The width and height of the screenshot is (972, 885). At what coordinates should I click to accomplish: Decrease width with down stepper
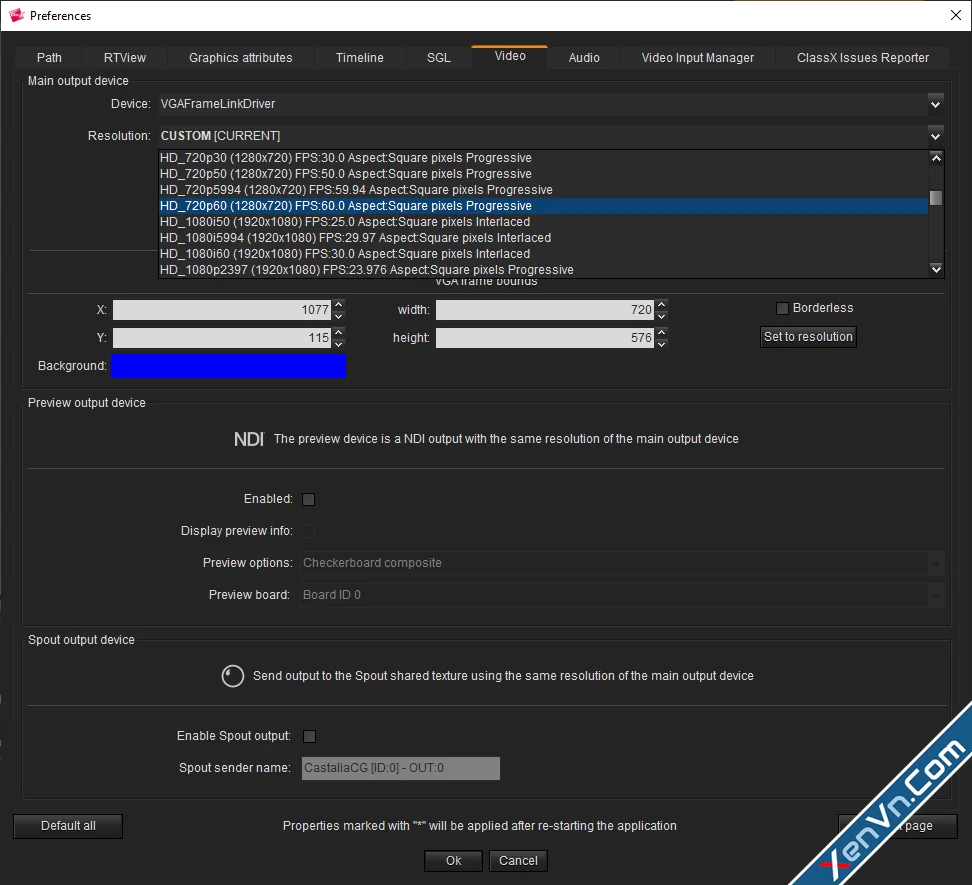661,315
